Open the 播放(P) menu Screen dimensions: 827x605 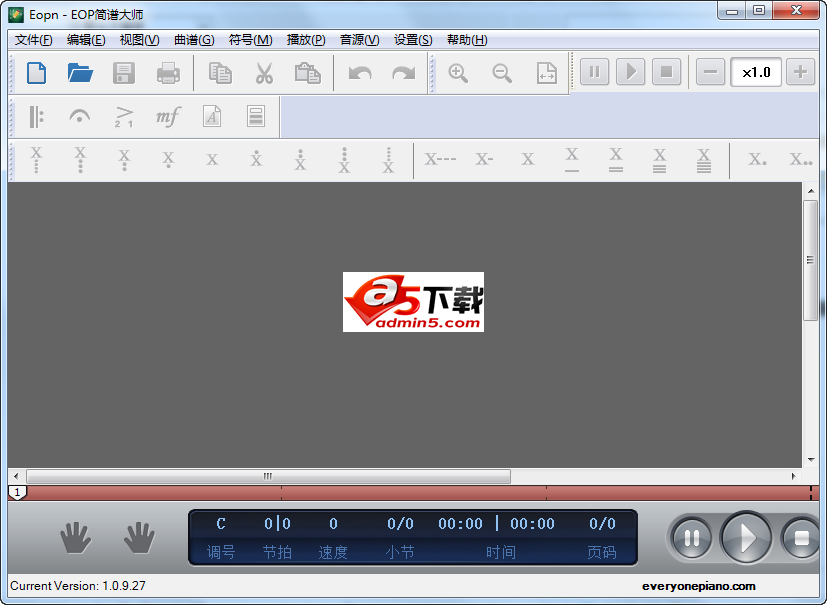click(306, 40)
